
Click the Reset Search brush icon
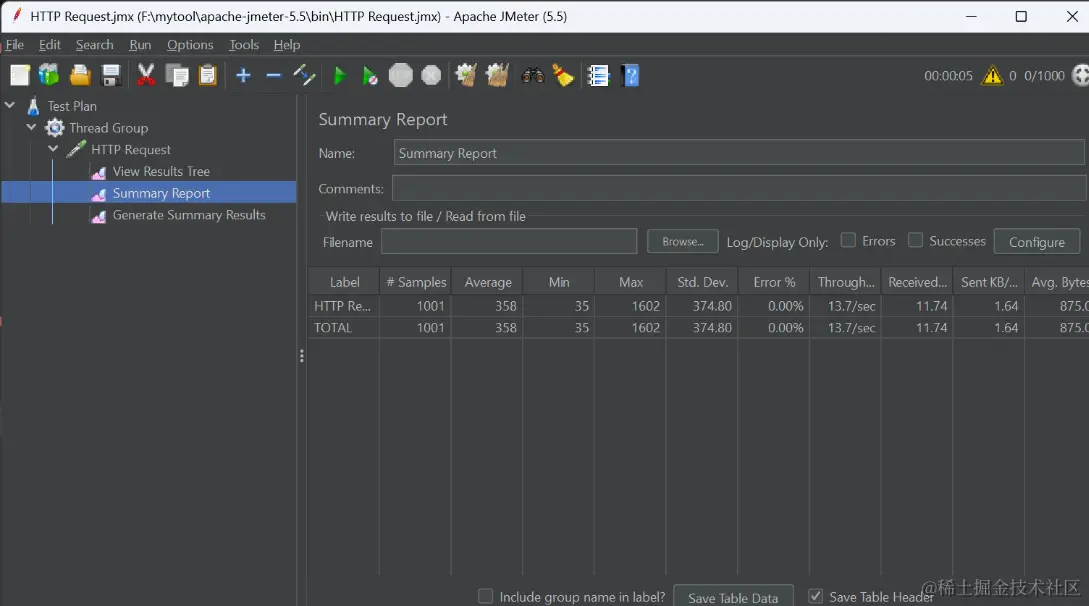[563, 75]
